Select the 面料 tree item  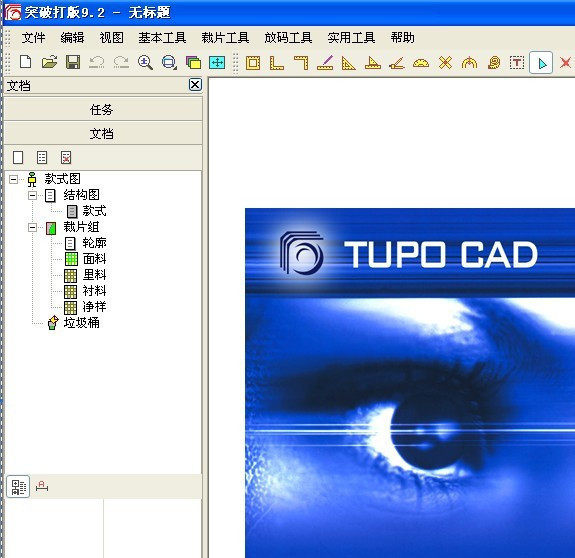point(95,259)
